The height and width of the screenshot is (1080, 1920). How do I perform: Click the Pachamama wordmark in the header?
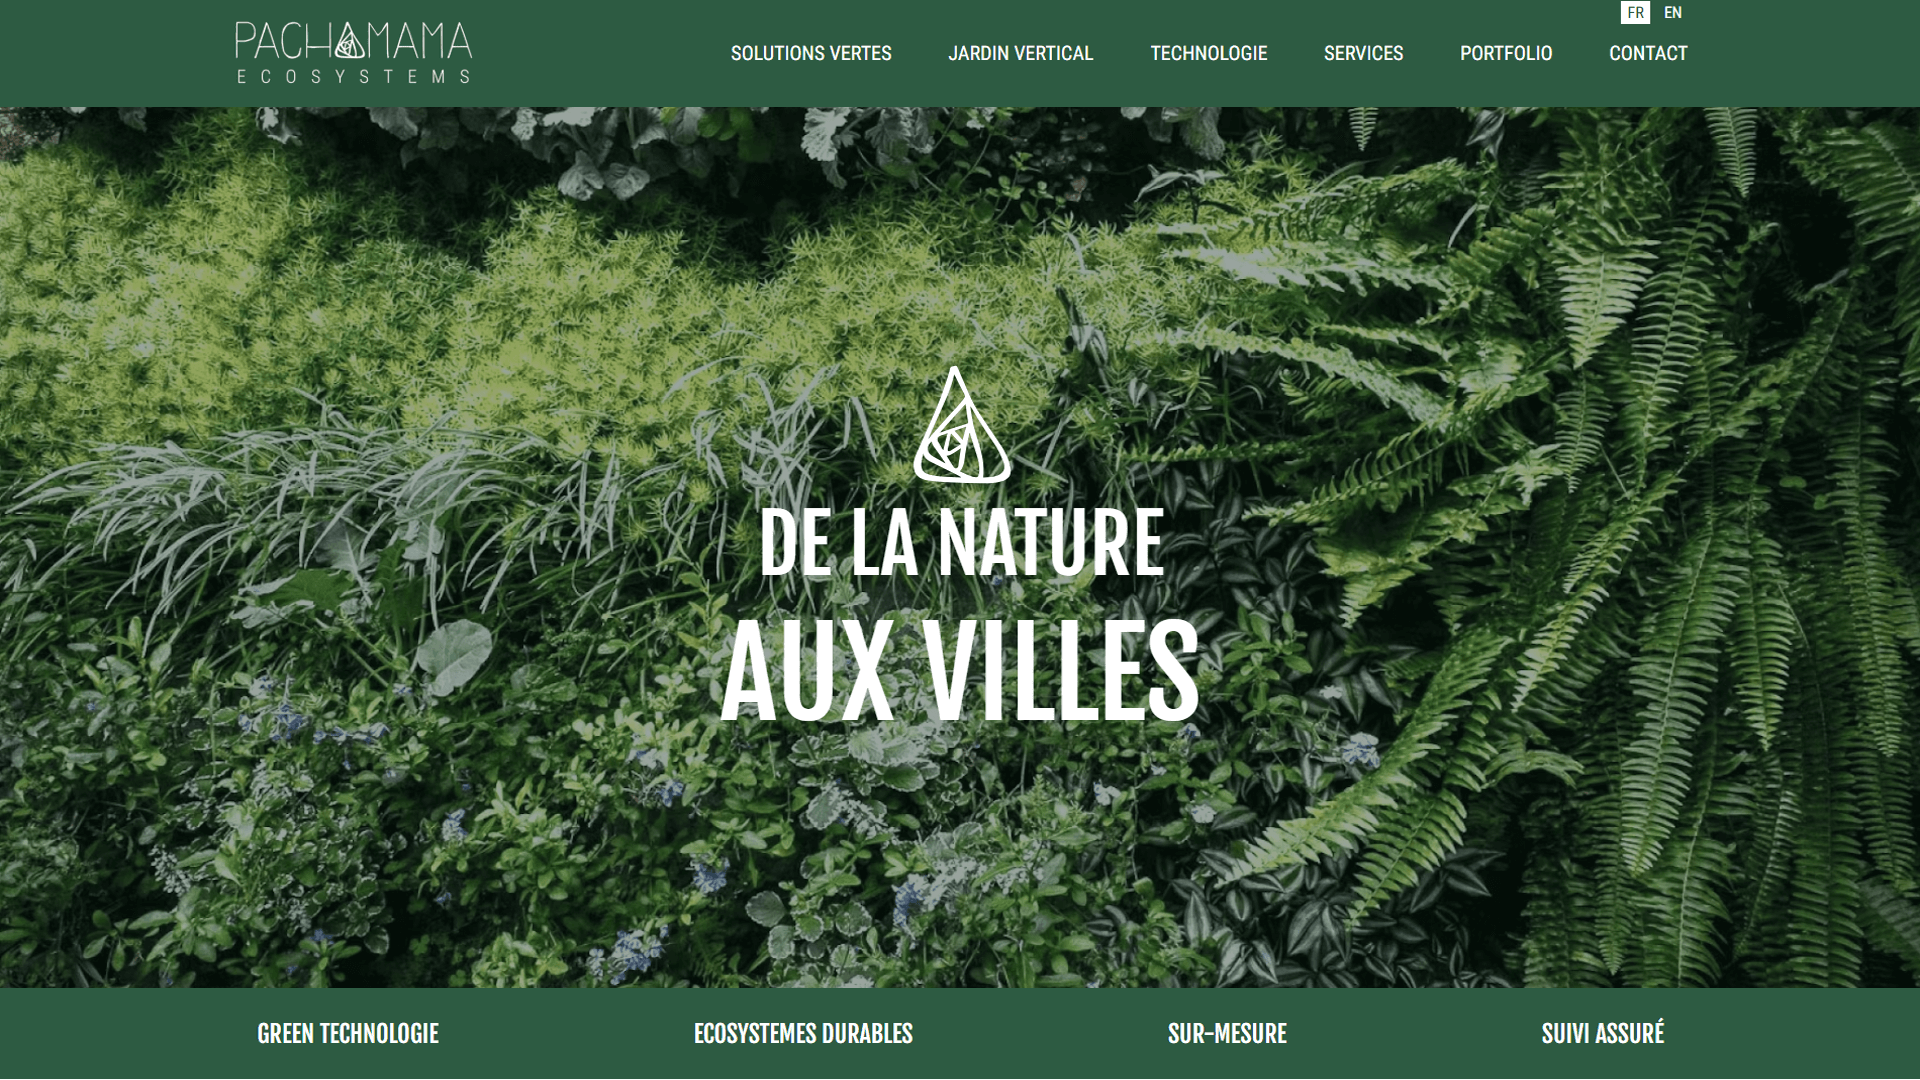click(353, 41)
